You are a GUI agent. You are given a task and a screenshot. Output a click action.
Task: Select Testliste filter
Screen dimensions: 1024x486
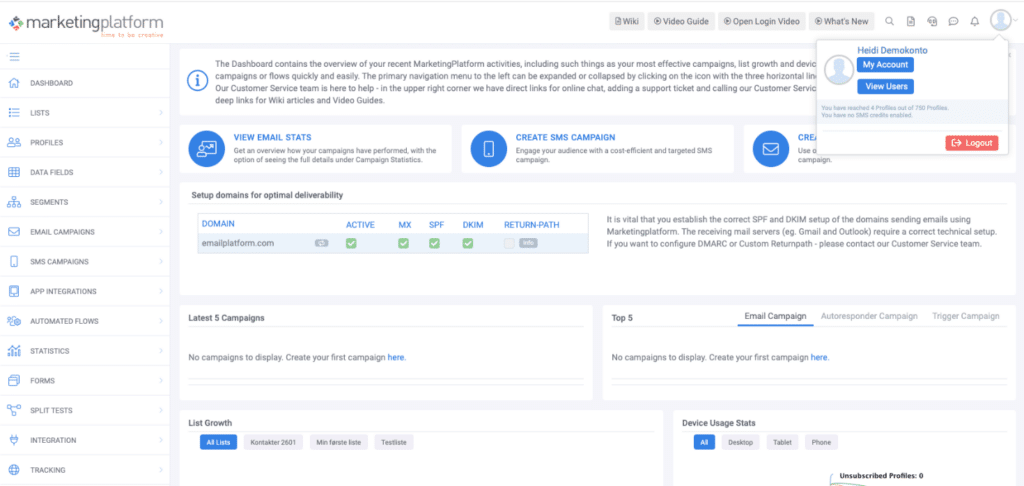[394, 442]
